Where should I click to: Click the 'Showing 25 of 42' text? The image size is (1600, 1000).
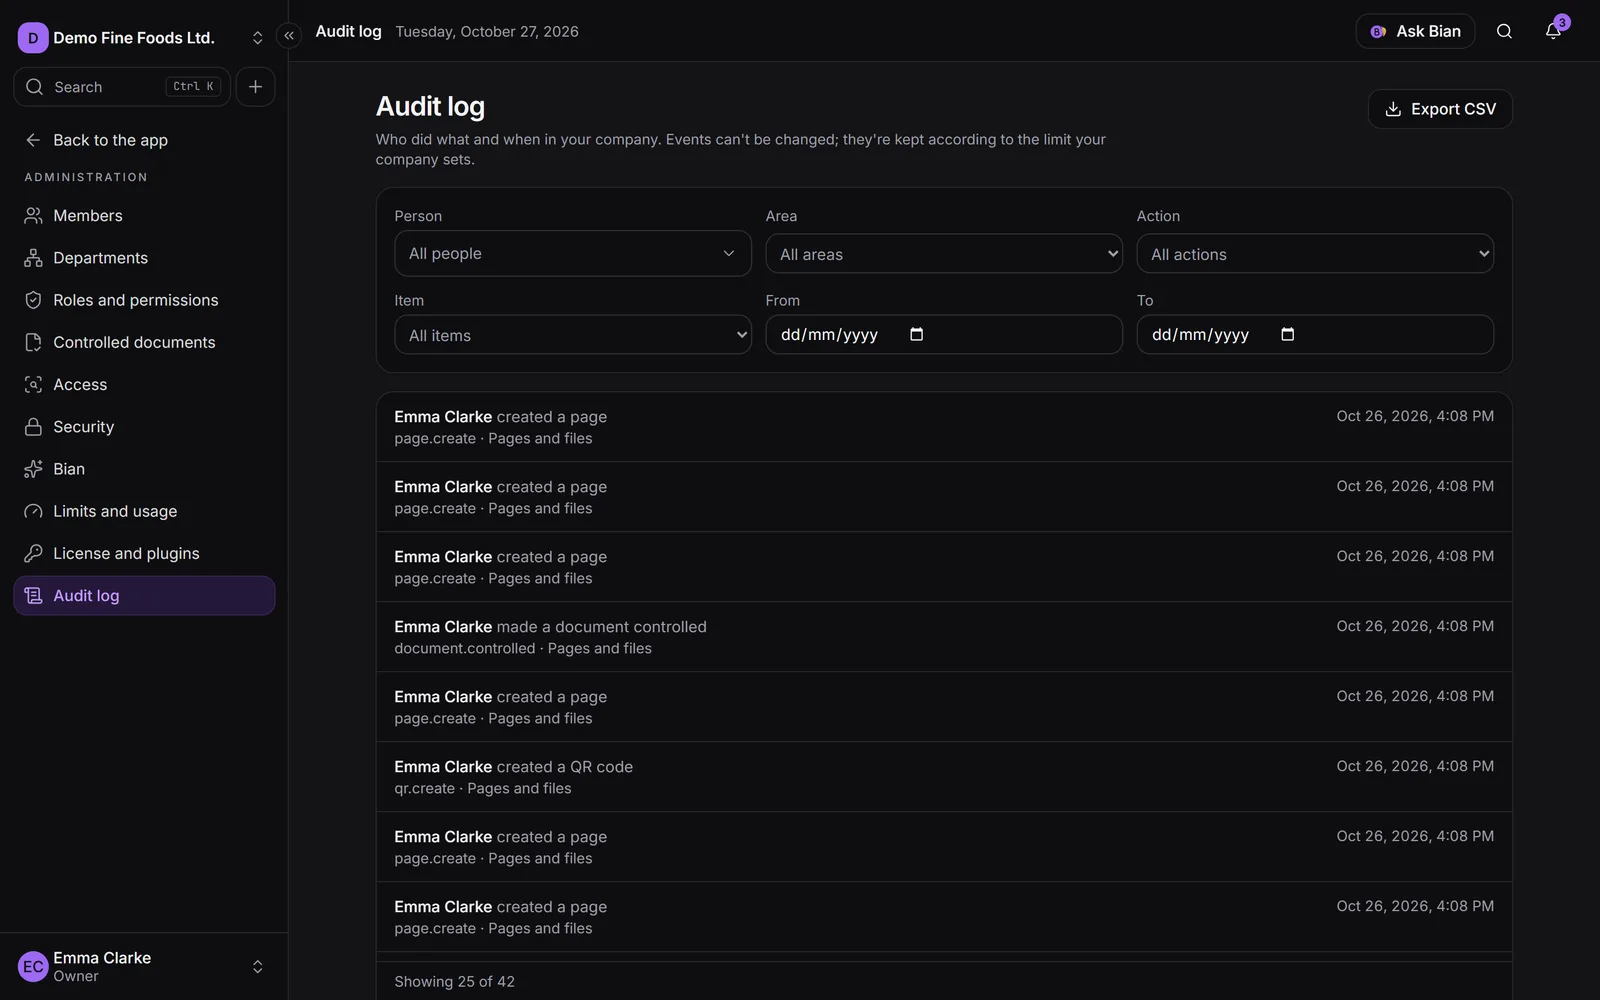(454, 982)
